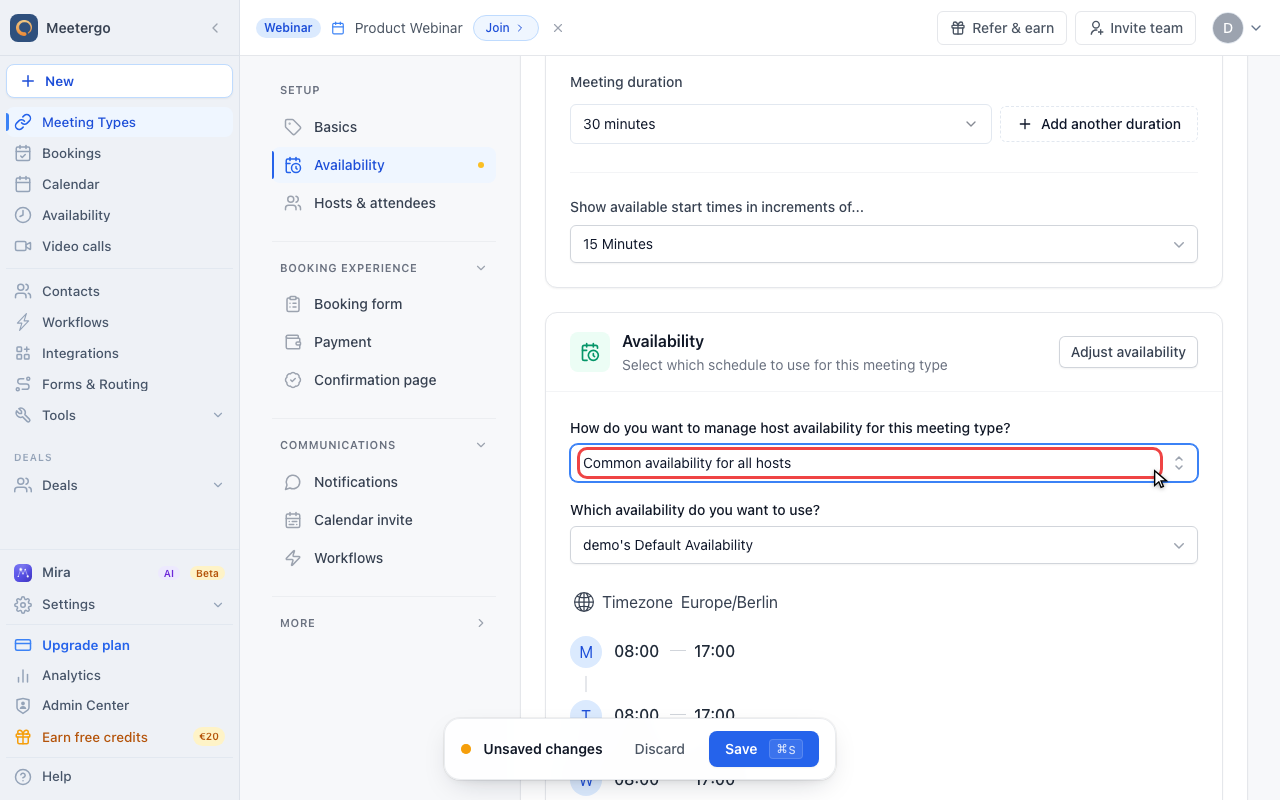1280x800 pixels.
Task: Click the Help question mark icon
Action: click(23, 776)
